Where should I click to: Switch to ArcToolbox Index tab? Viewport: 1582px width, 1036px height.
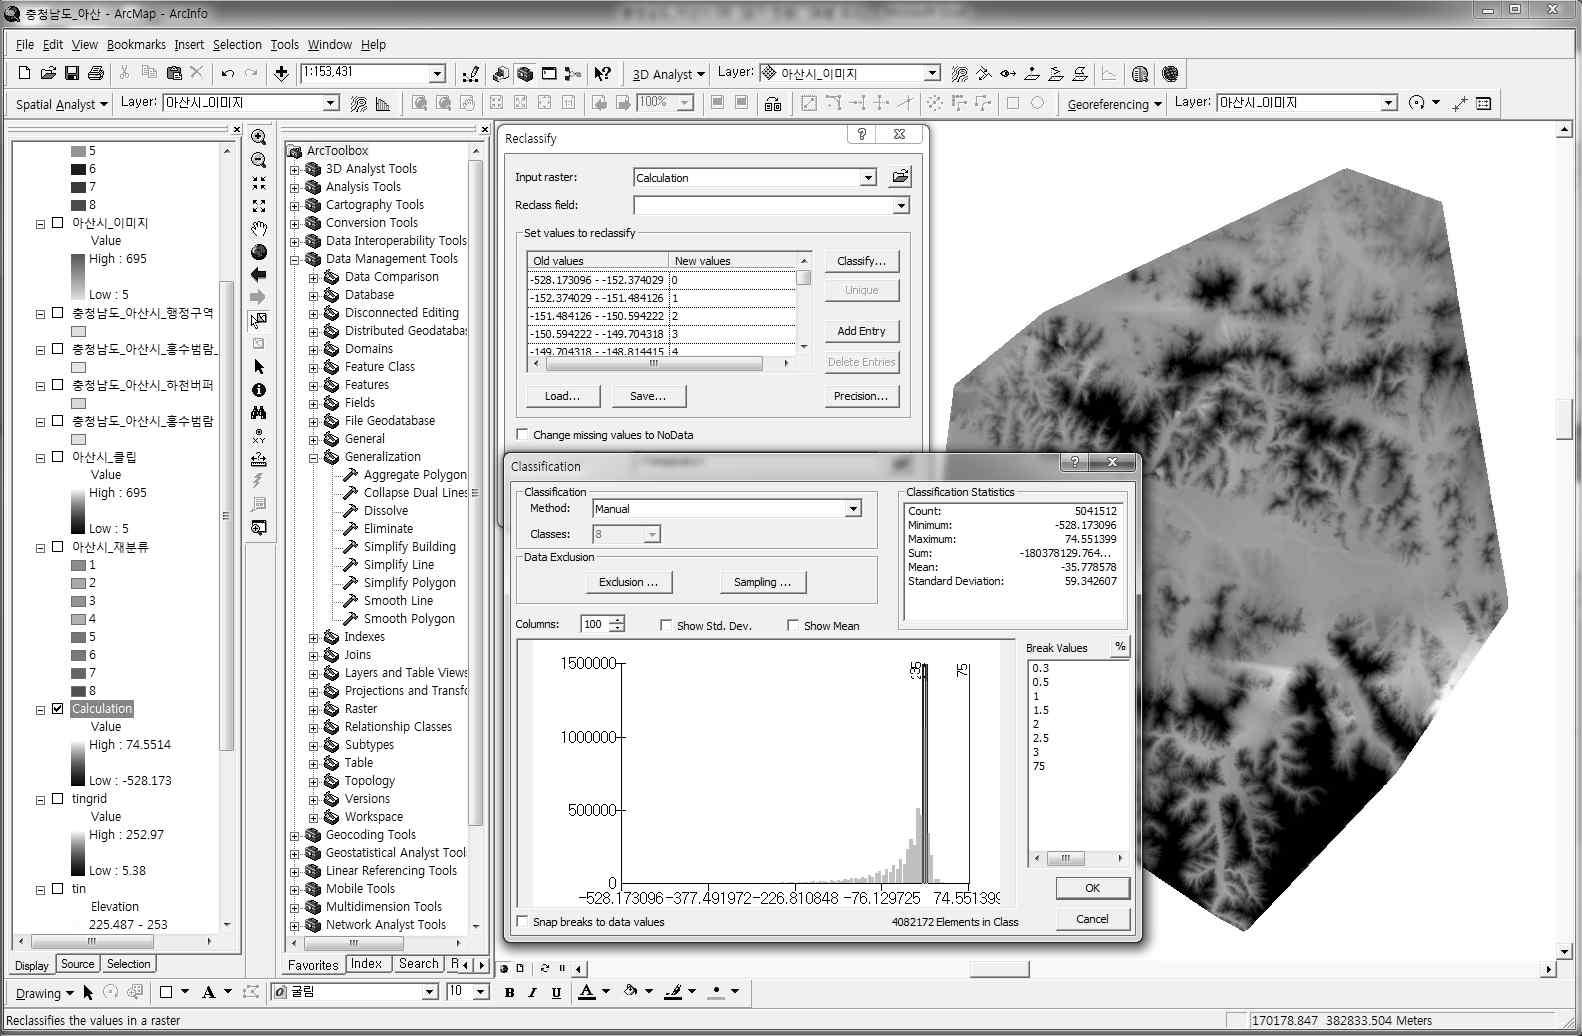coord(366,964)
